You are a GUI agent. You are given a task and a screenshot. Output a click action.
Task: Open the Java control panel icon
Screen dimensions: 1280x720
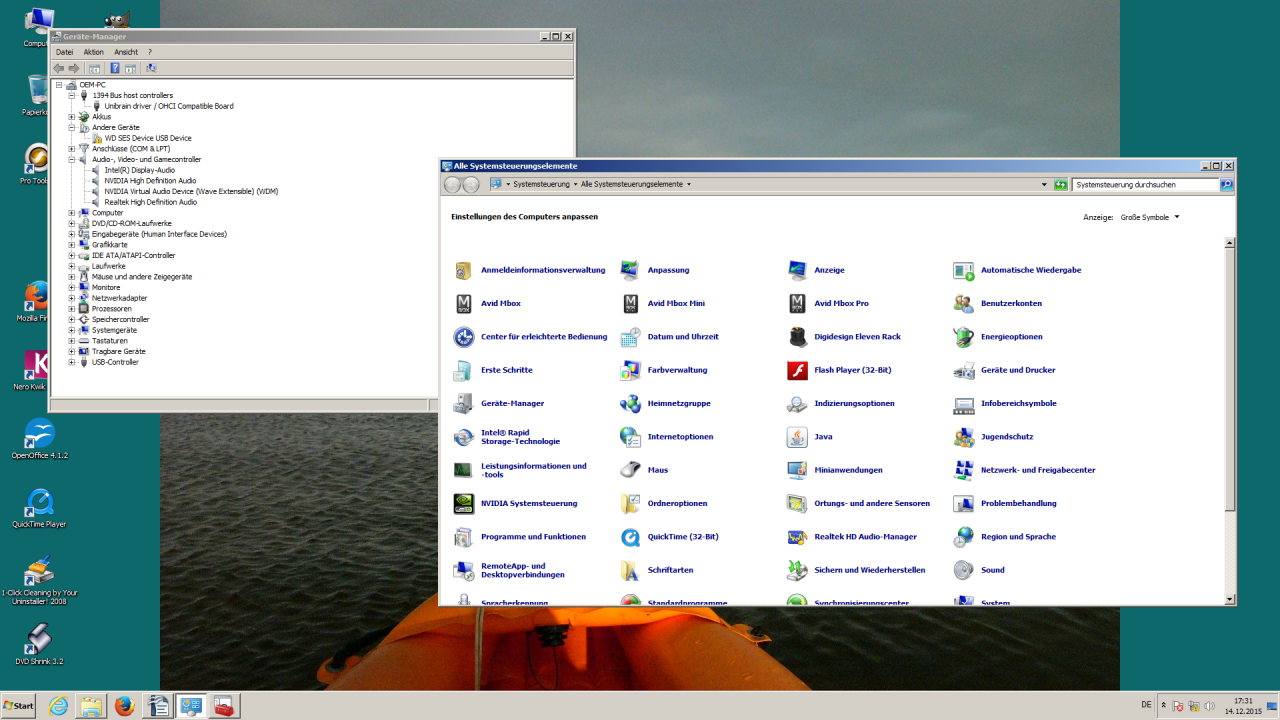797,437
